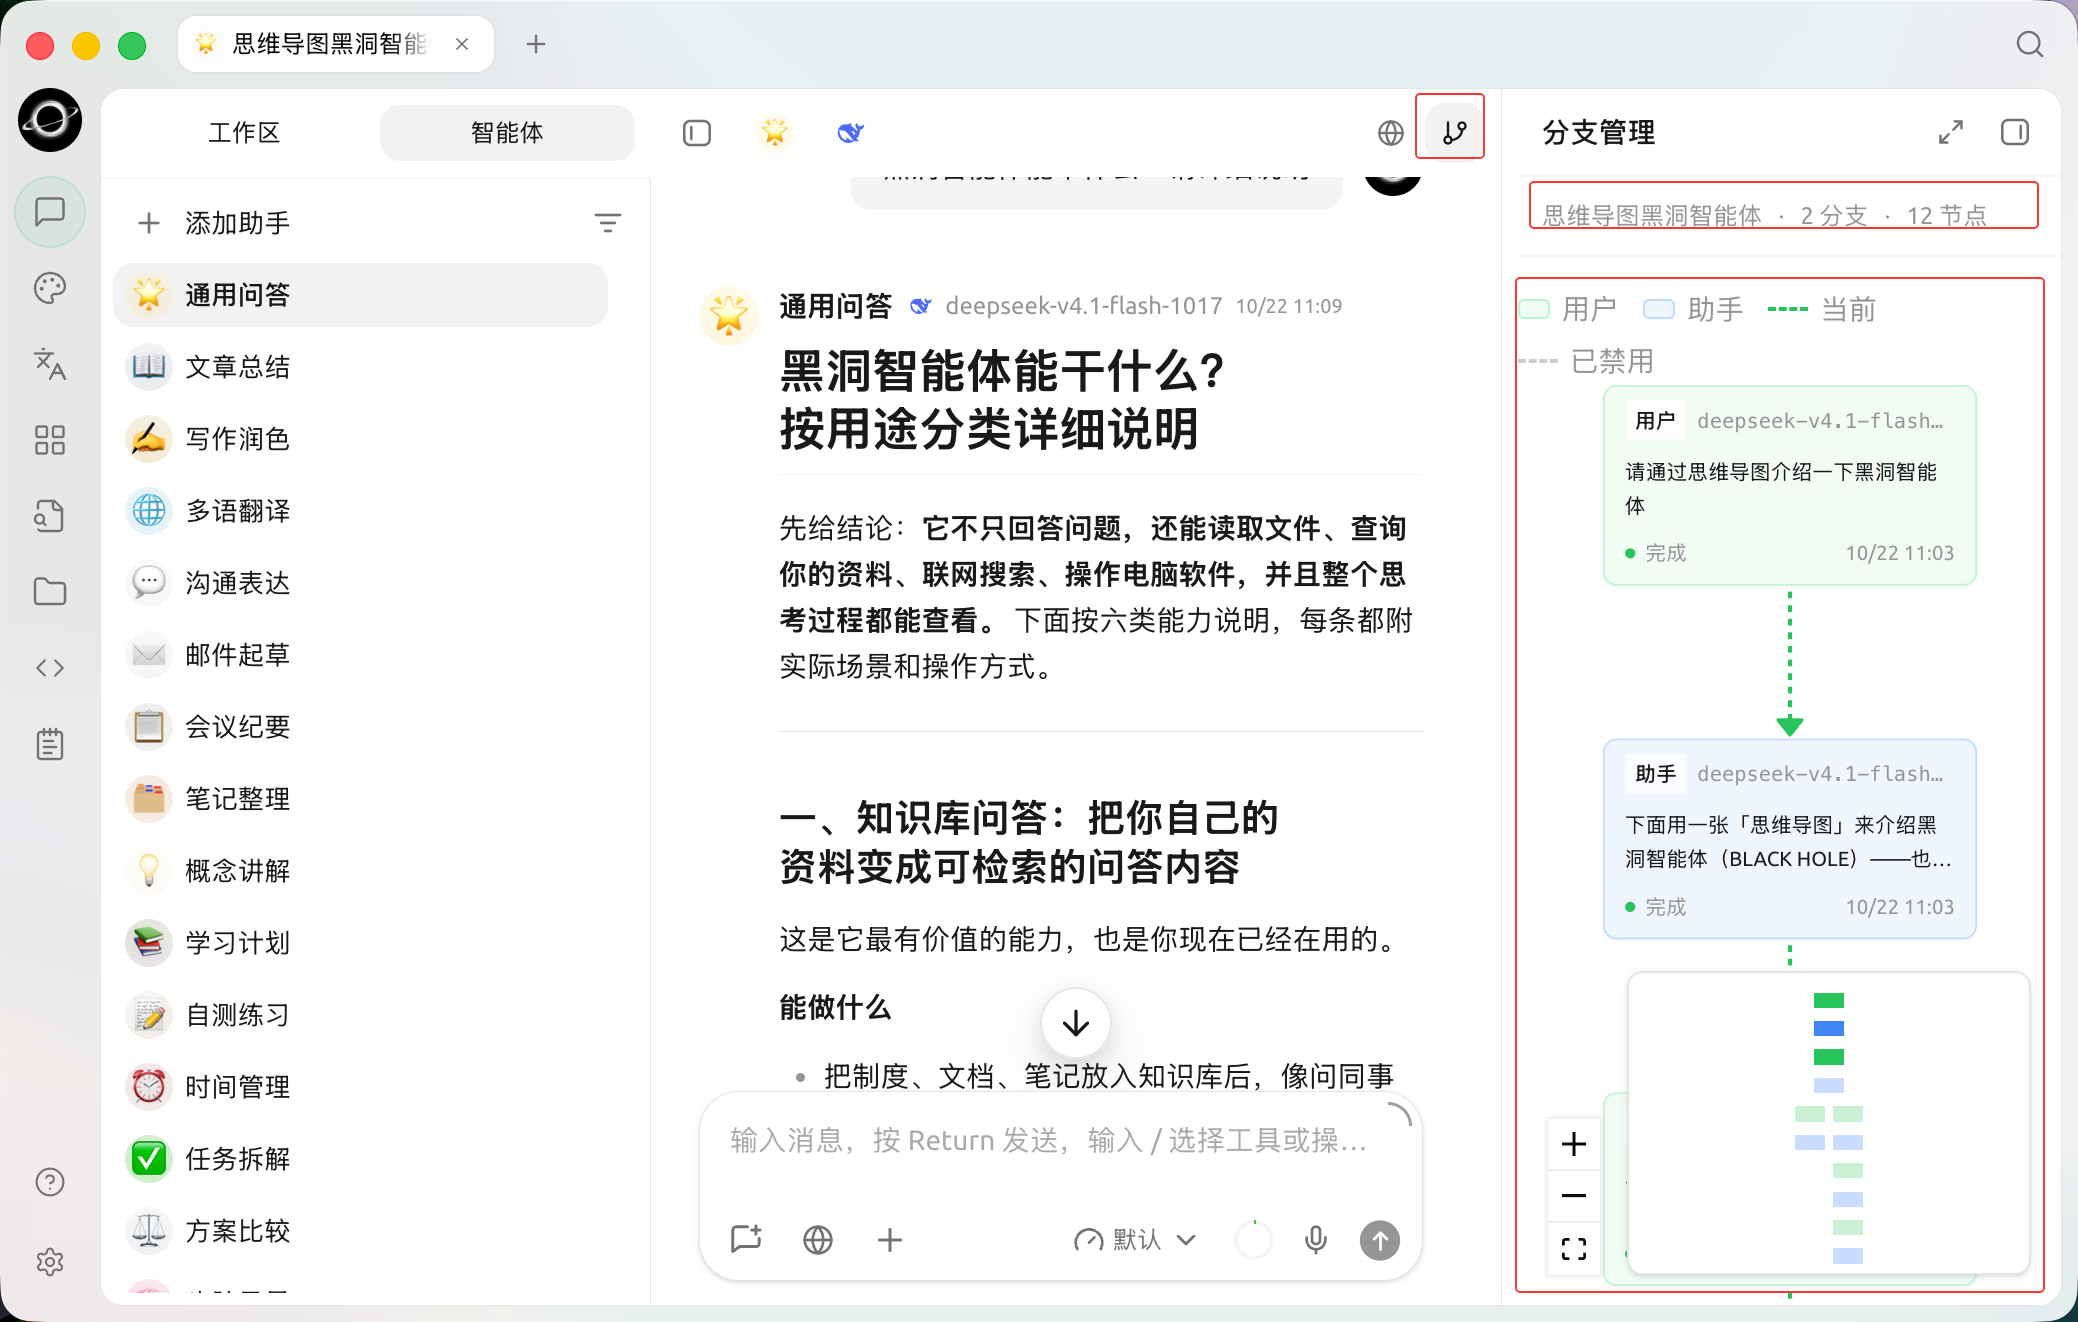2078x1322 pixels.
Task: Click the plus attachment icon in the input bar
Action: click(890, 1240)
